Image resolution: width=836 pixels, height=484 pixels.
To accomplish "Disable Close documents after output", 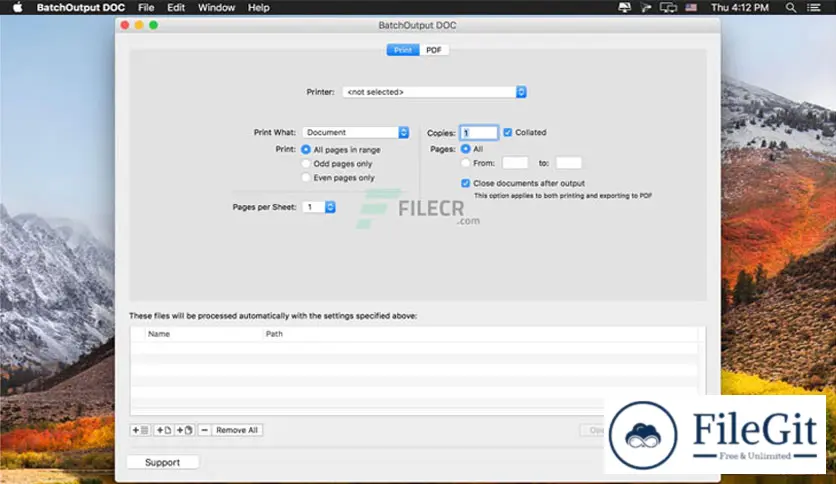I will point(466,183).
